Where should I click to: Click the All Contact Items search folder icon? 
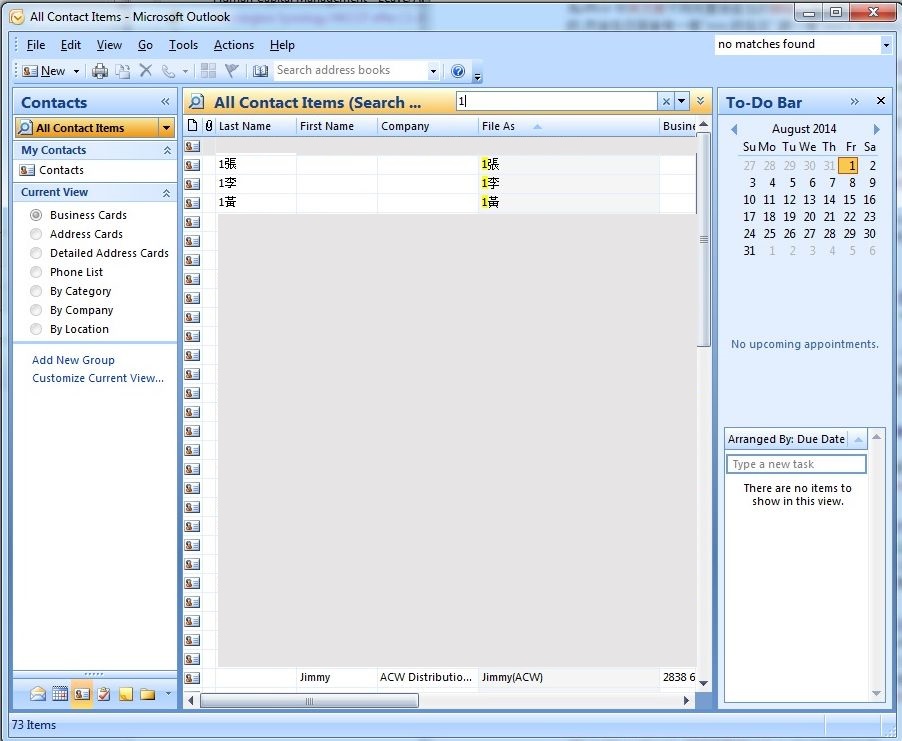[x=25, y=128]
